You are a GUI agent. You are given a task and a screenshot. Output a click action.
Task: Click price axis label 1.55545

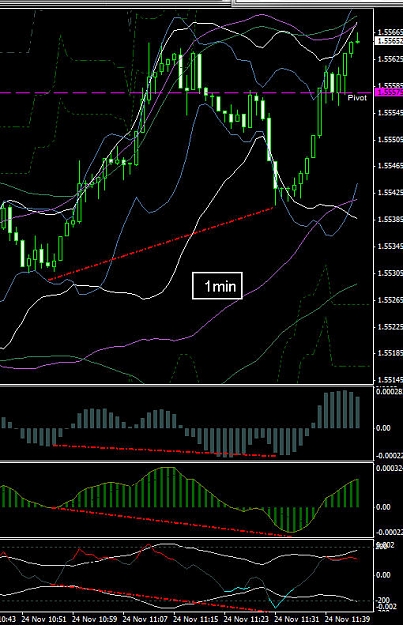pos(390,113)
